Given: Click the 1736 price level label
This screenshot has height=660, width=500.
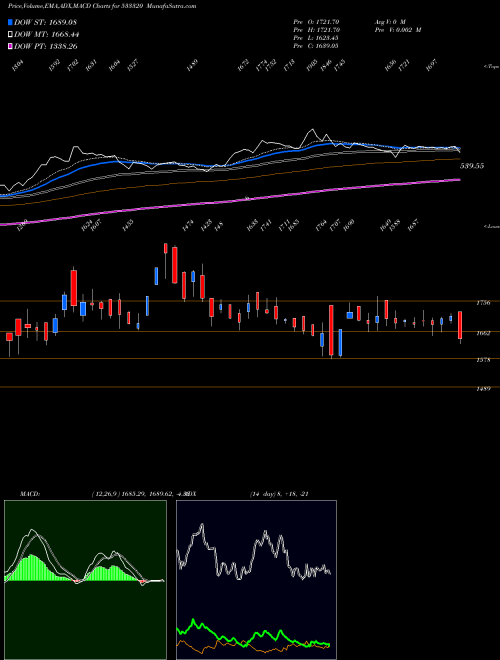Looking at the screenshot, I should pos(483,303).
